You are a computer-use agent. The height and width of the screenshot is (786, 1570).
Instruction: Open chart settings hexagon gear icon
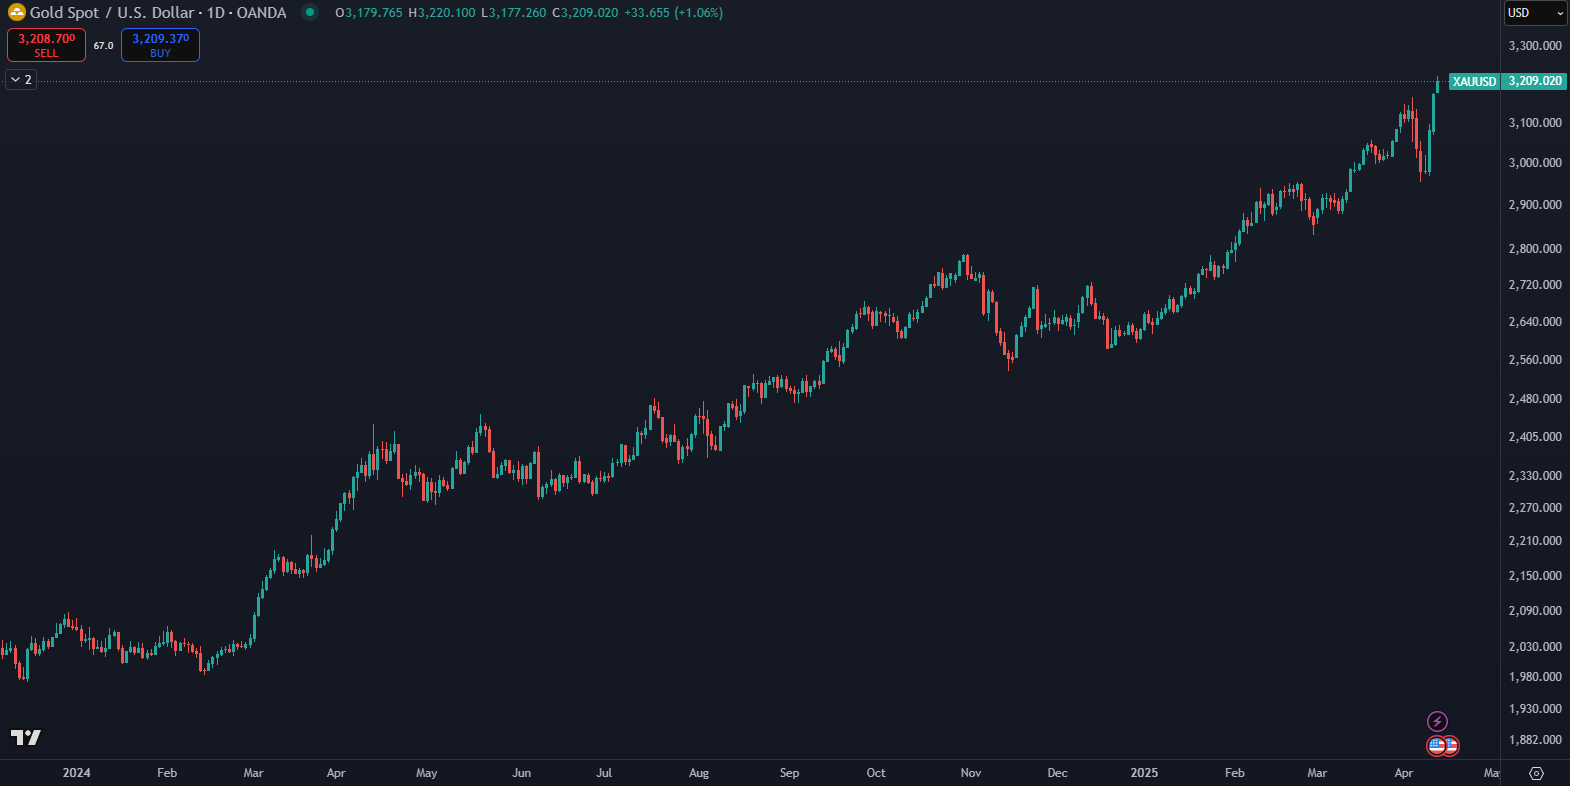pos(1537,773)
